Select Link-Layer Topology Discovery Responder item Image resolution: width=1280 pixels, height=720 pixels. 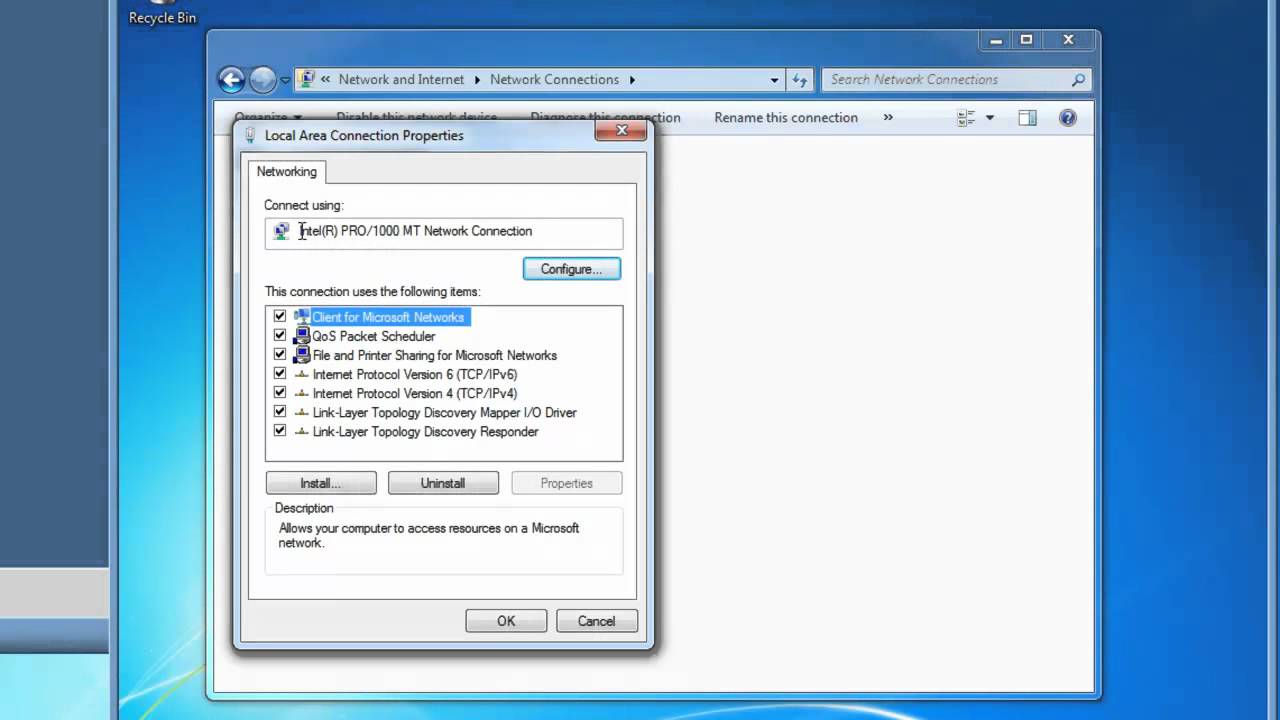coord(426,431)
